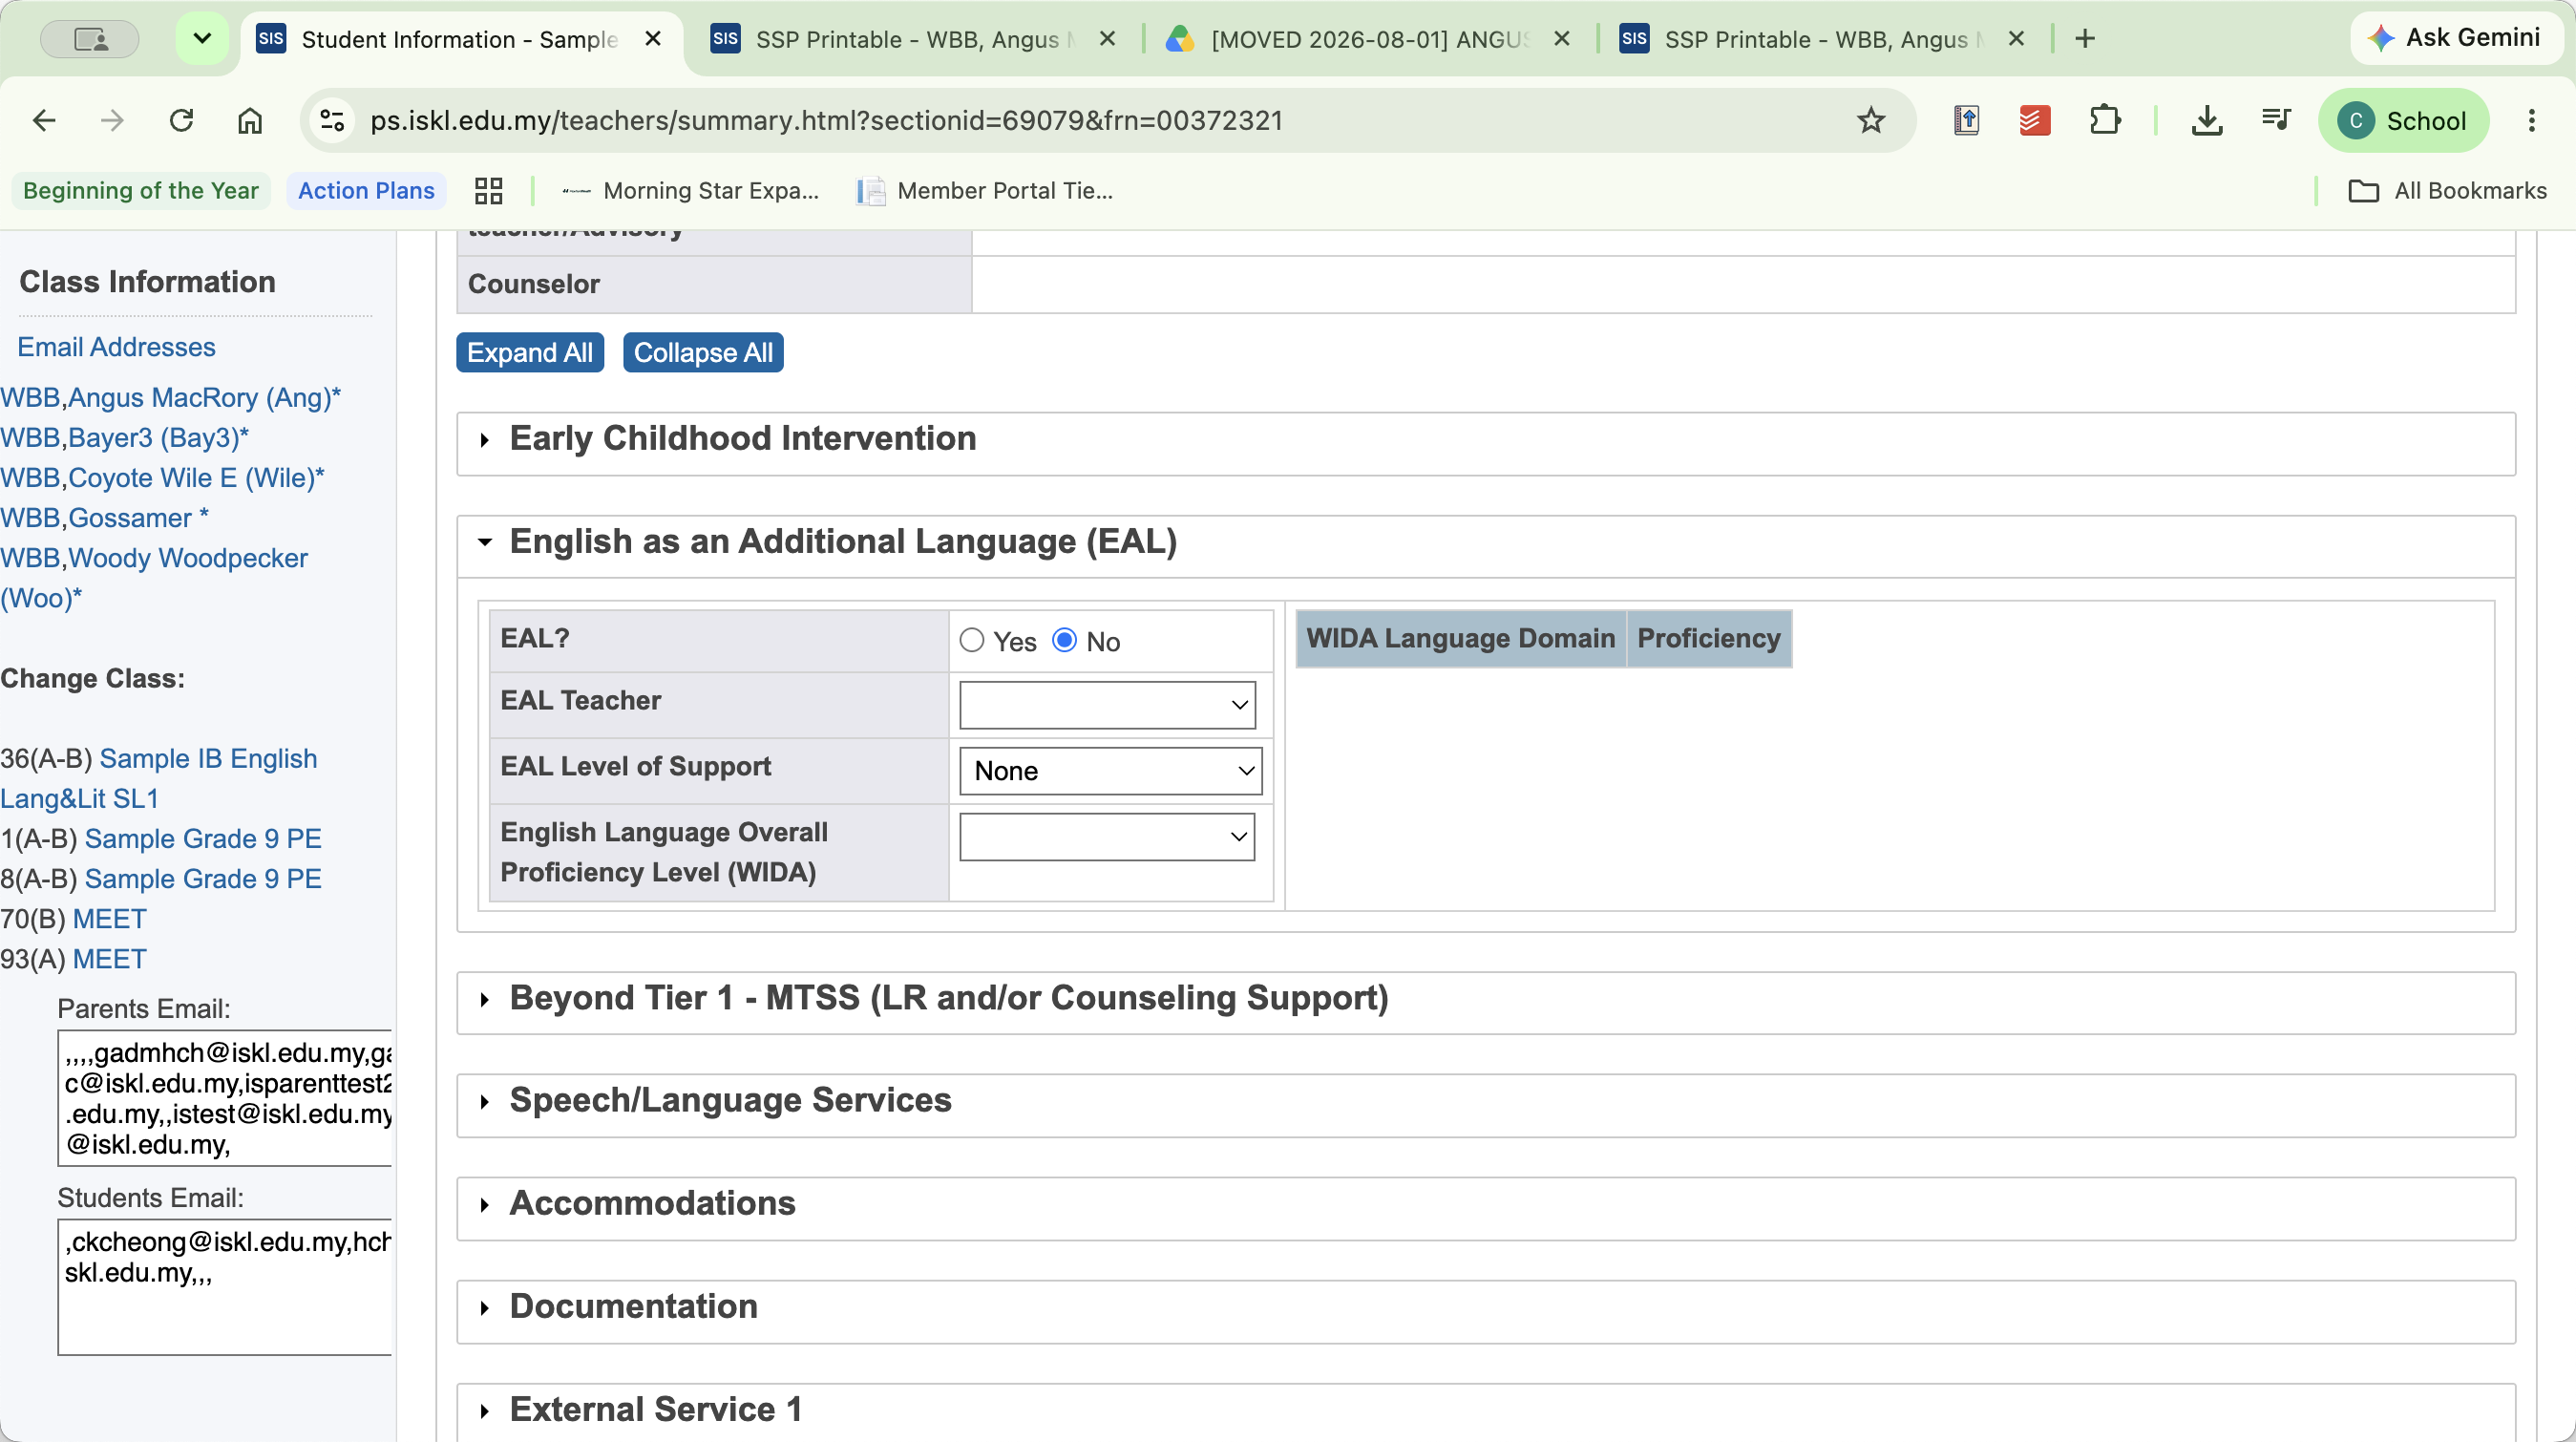Switch to the Student Information - Sample tab
The image size is (2576, 1442).
[x=460, y=40]
